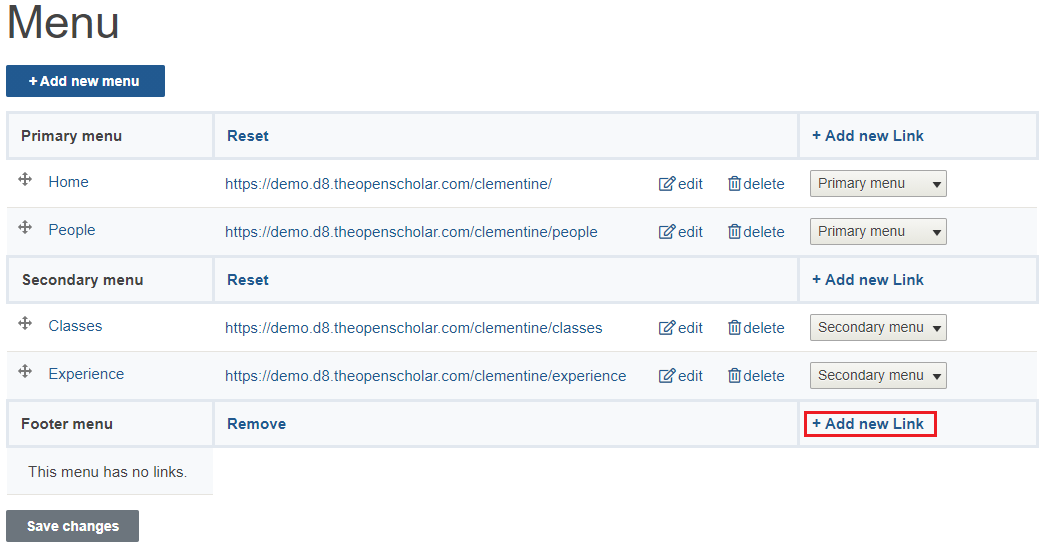The width and height of the screenshot is (1044, 548).
Task: Click the drag handle icon beside Classes
Action: (x=25, y=324)
